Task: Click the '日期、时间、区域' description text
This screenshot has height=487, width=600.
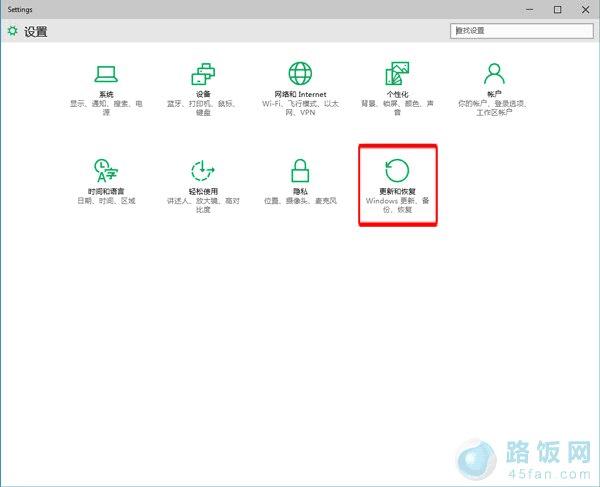Action: pyautogui.click(x=106, y=201)
